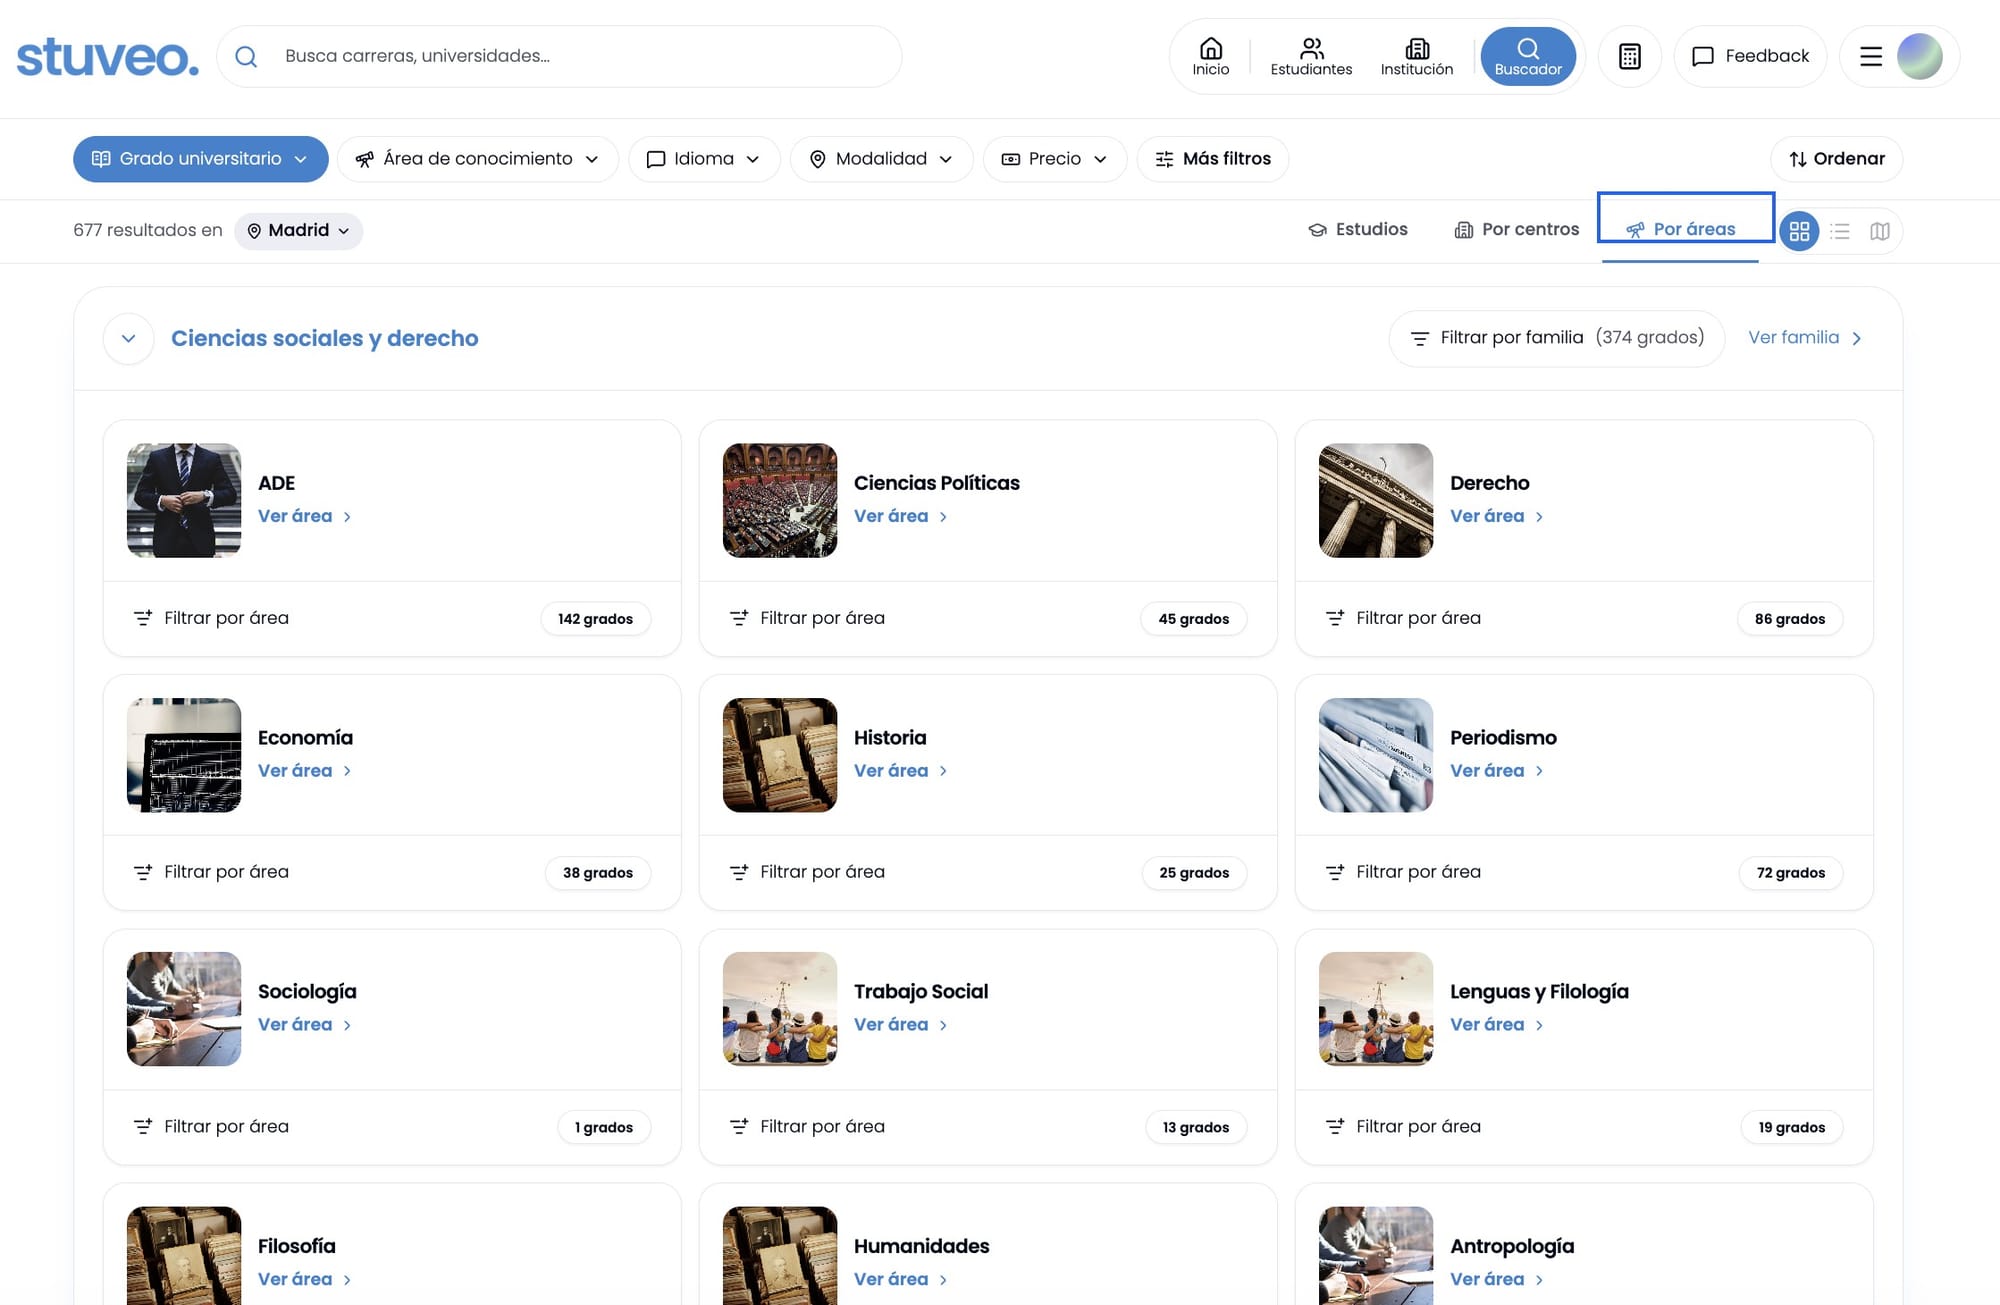Select the Por áreas tab
Image resolution: width=2000 pixels, height=1305 pixels.
click(x=1681, y=230)
